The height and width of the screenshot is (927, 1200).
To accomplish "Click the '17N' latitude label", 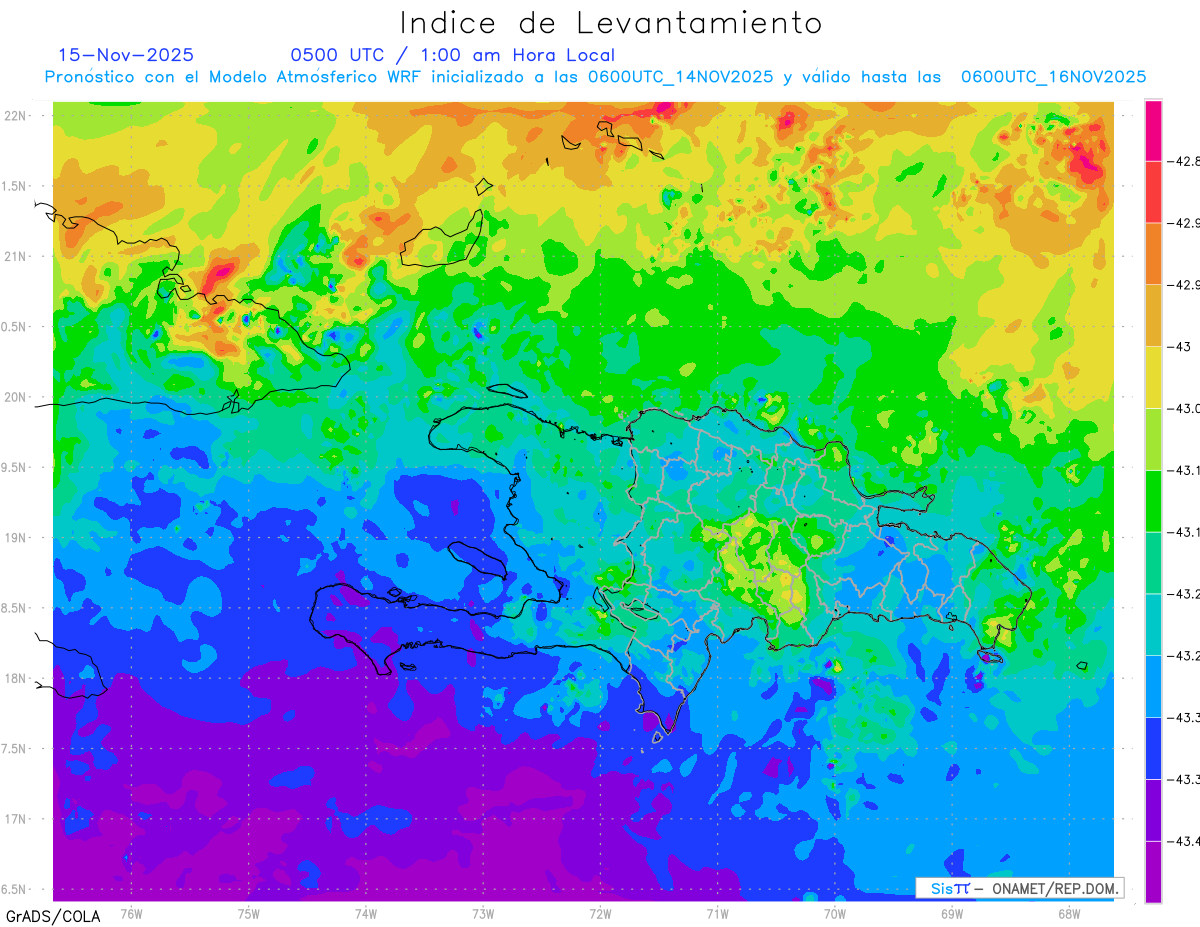I will click(17, 819).
